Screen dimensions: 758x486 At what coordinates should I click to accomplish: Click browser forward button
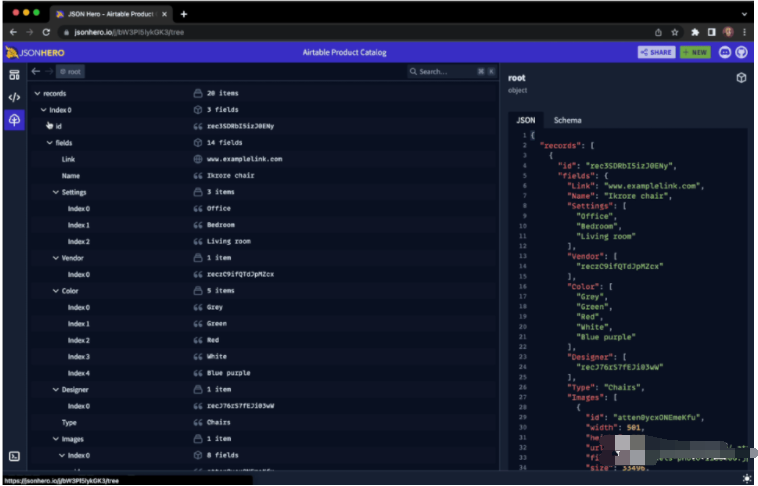pos(29,32)
